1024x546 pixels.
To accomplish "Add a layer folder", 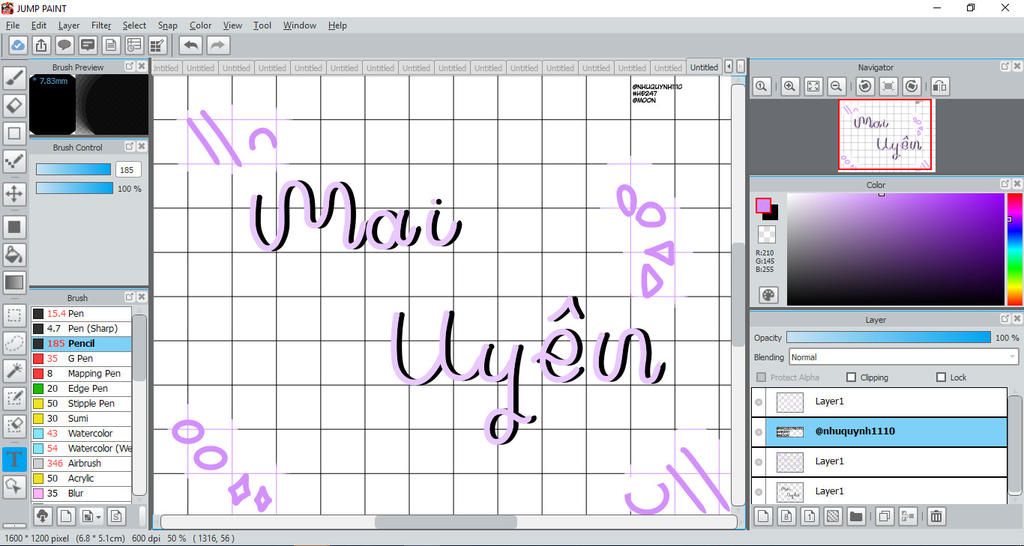I will pyautogui.click(x=856, y=516).
